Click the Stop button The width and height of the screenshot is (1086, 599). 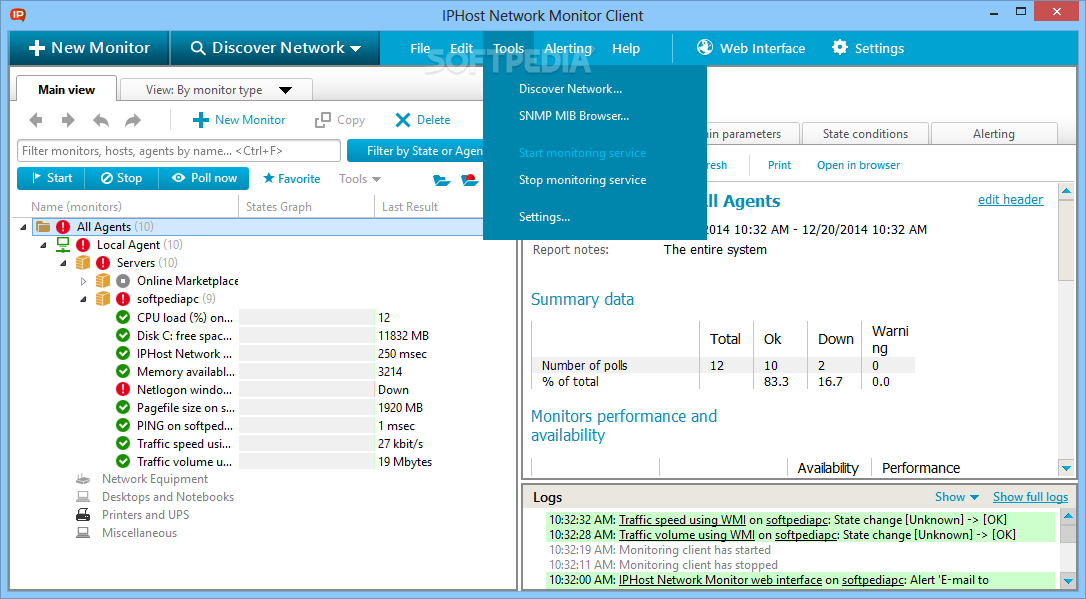(121, 178)
